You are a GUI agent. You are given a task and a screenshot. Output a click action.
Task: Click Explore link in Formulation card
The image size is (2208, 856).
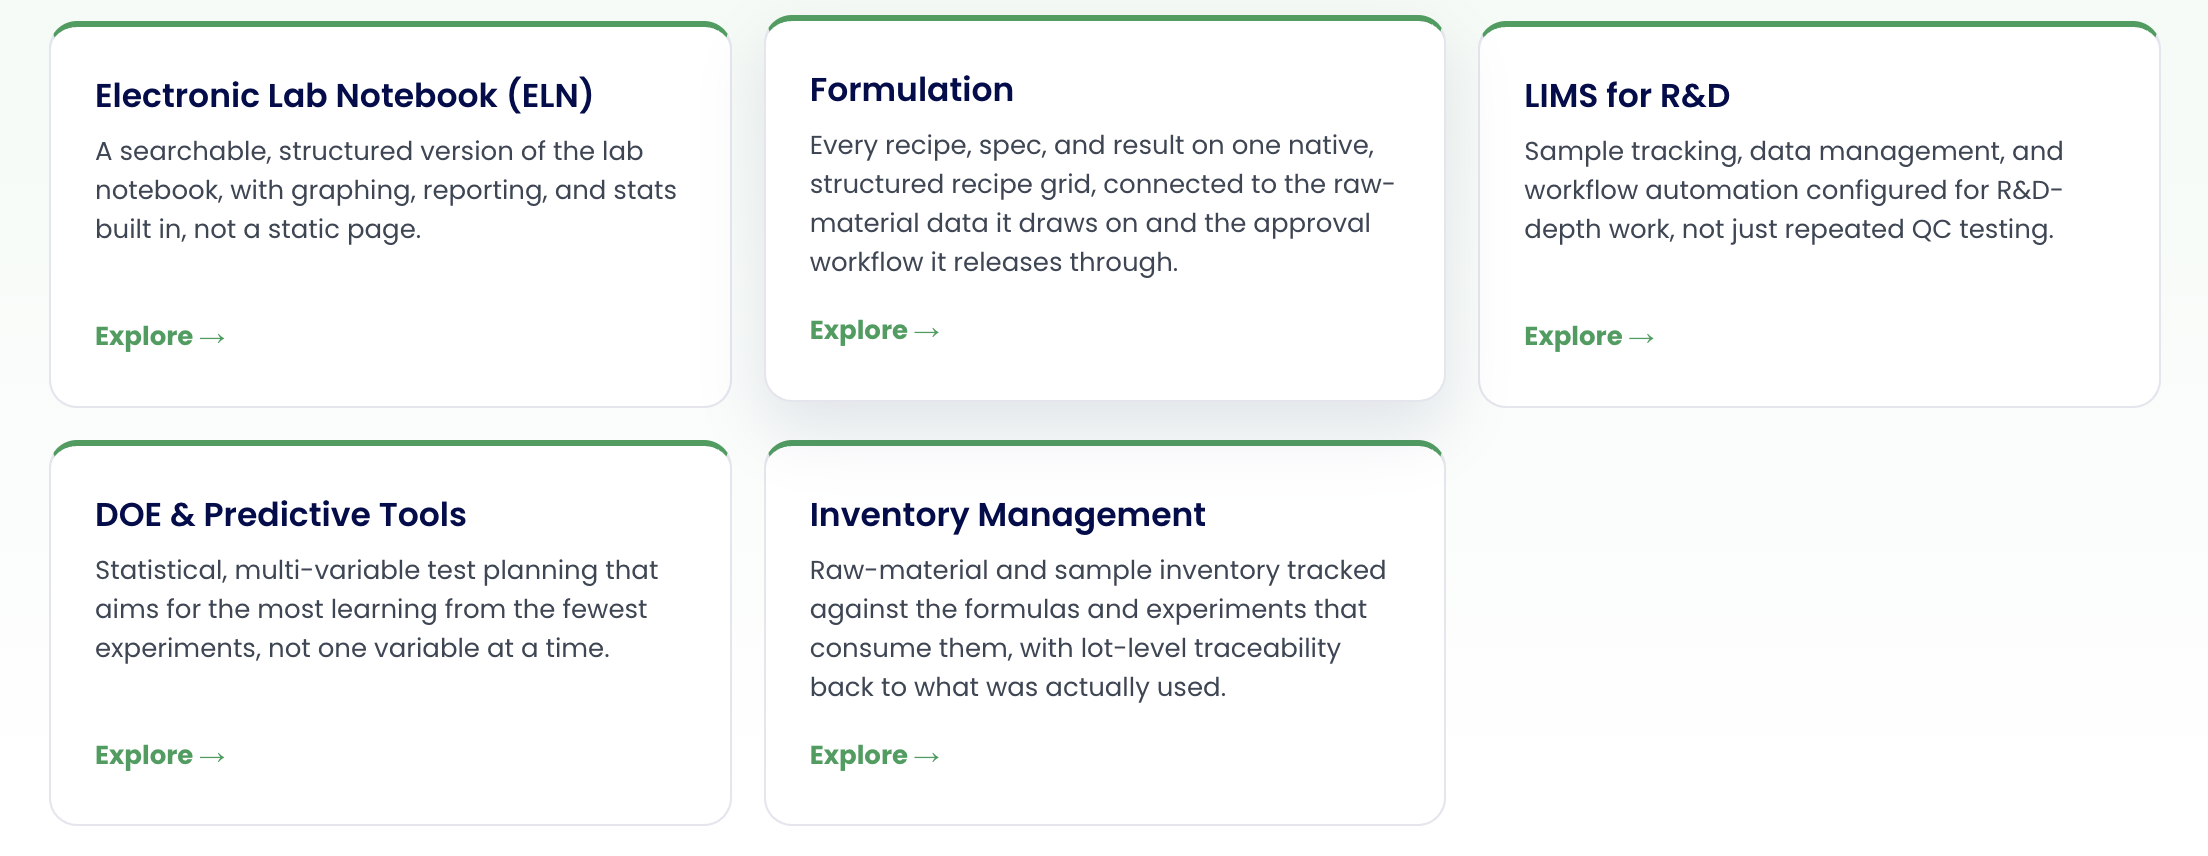(875, 331)
